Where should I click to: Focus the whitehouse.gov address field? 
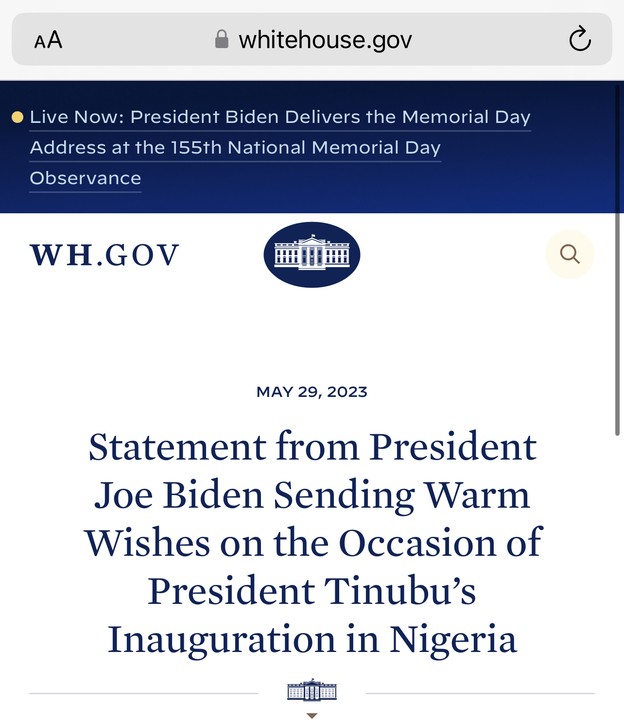325,40
